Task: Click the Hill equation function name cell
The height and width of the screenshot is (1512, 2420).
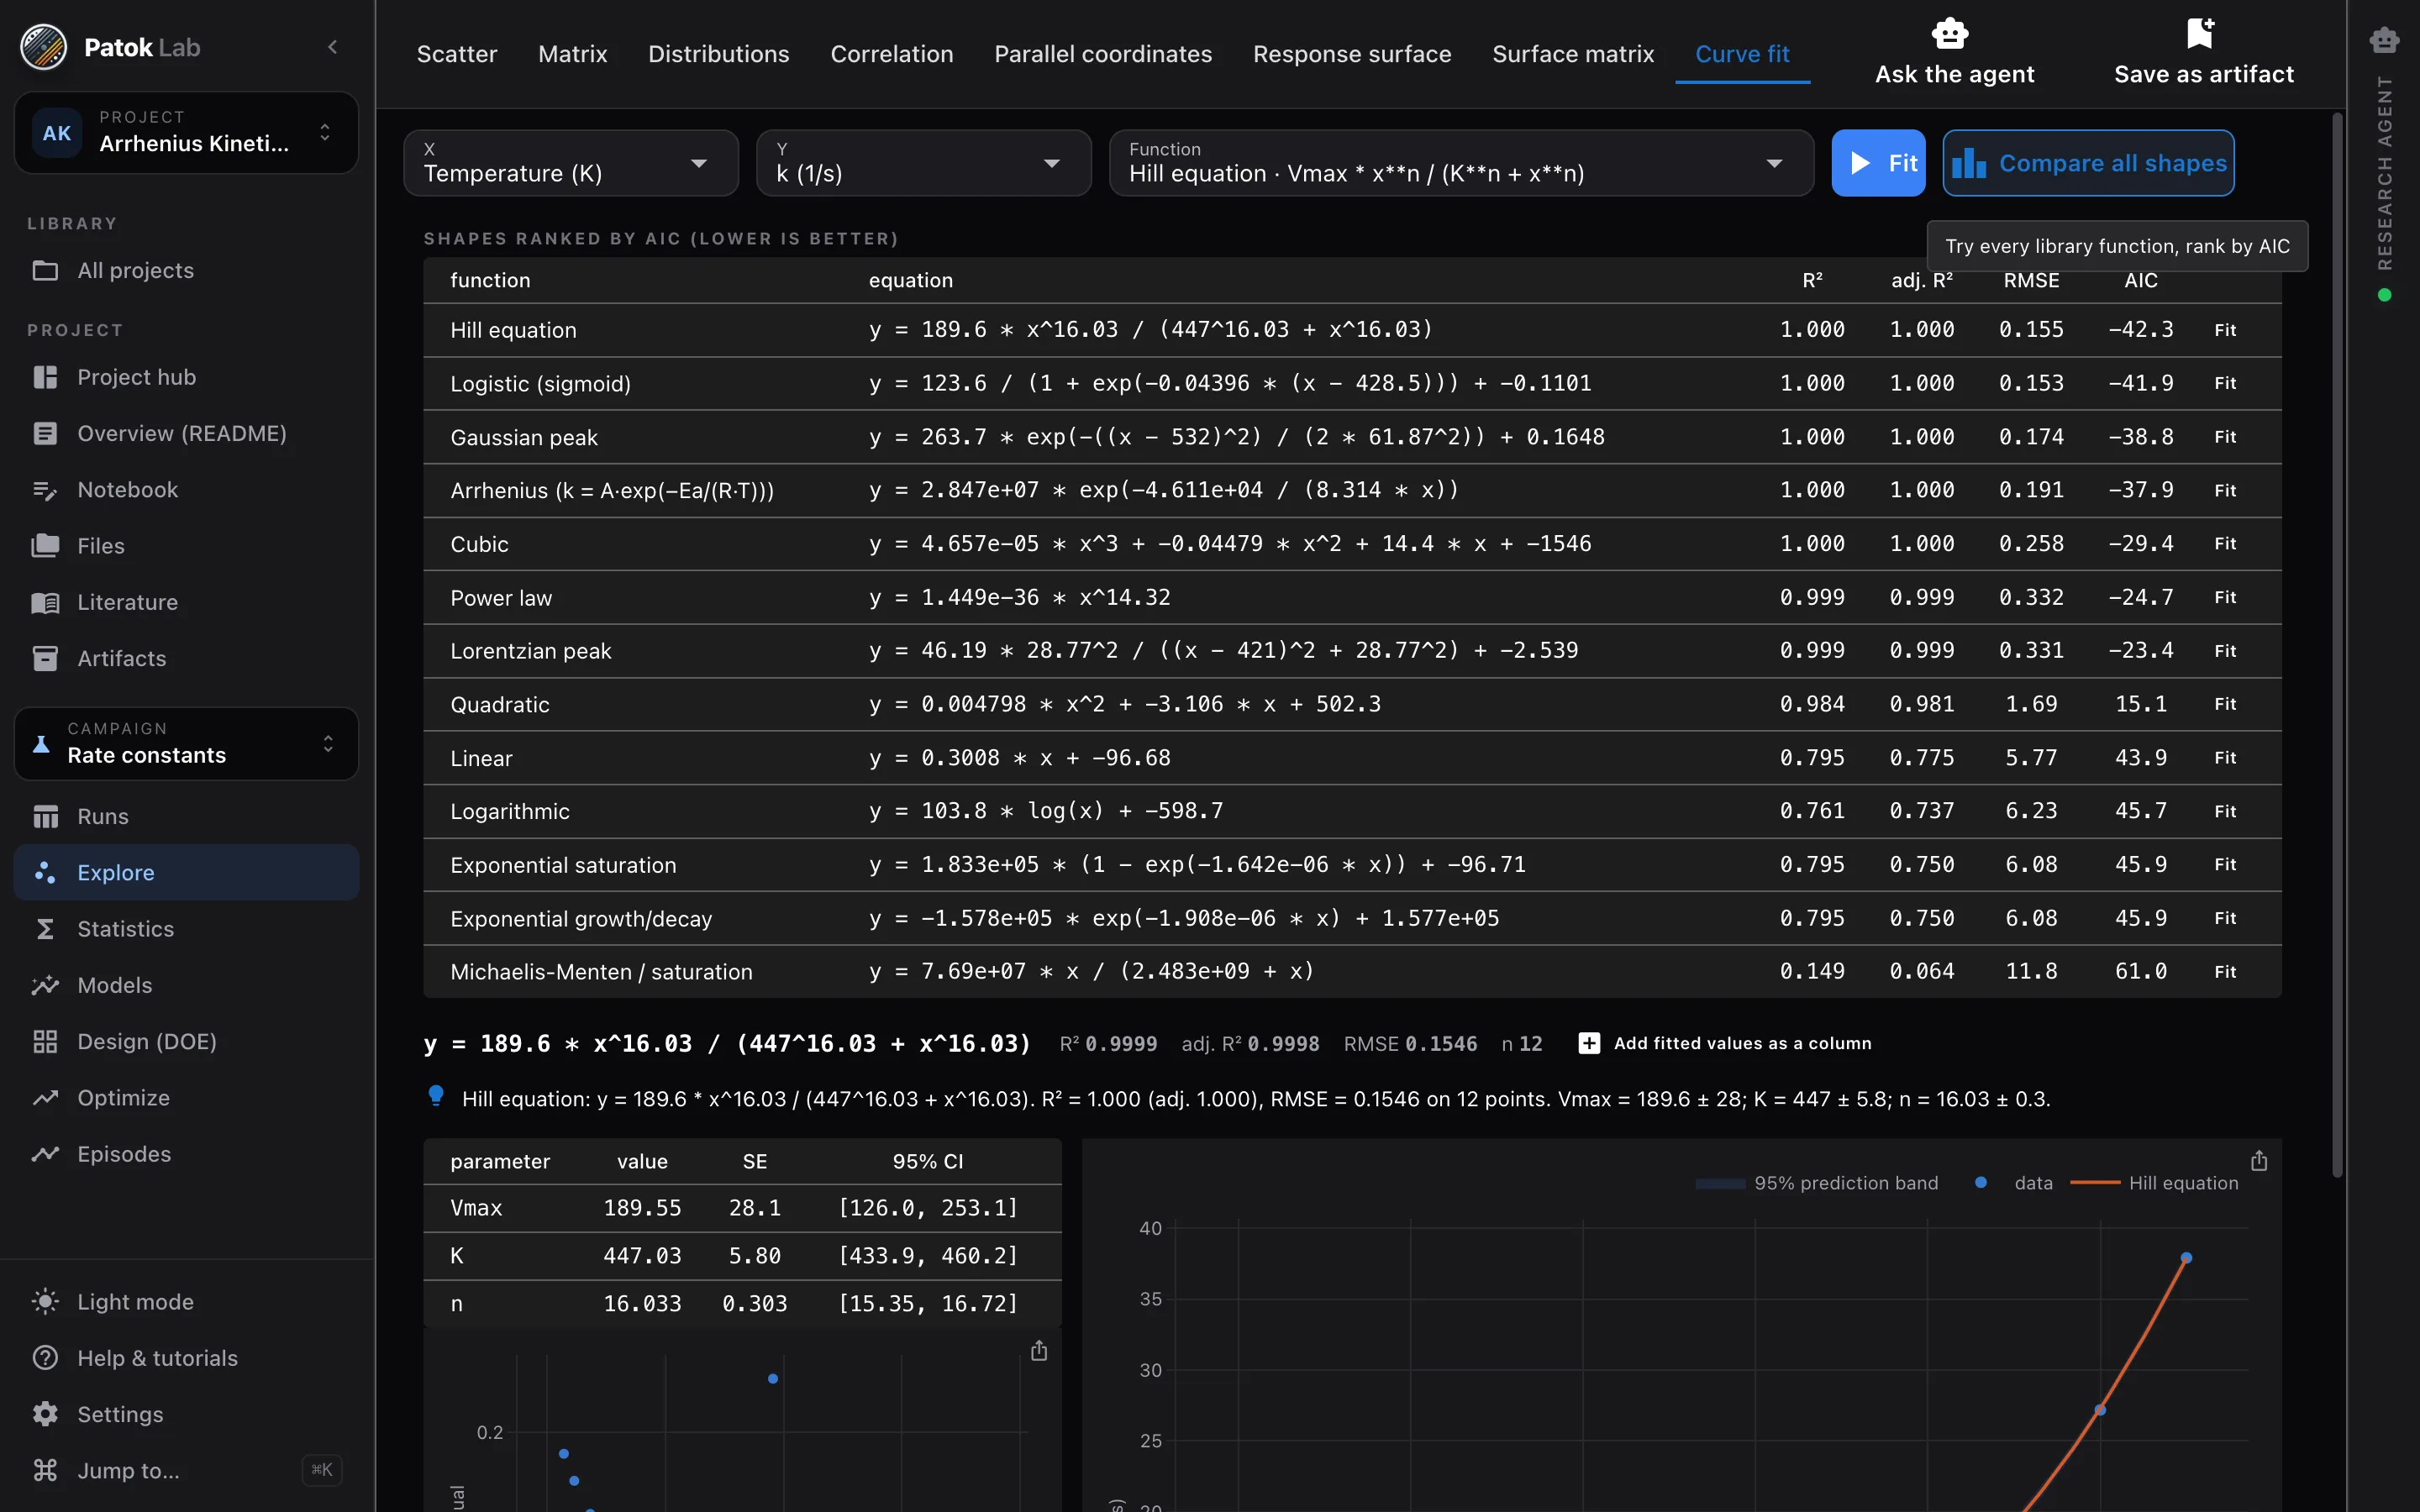Action: [x=513, y=330]
